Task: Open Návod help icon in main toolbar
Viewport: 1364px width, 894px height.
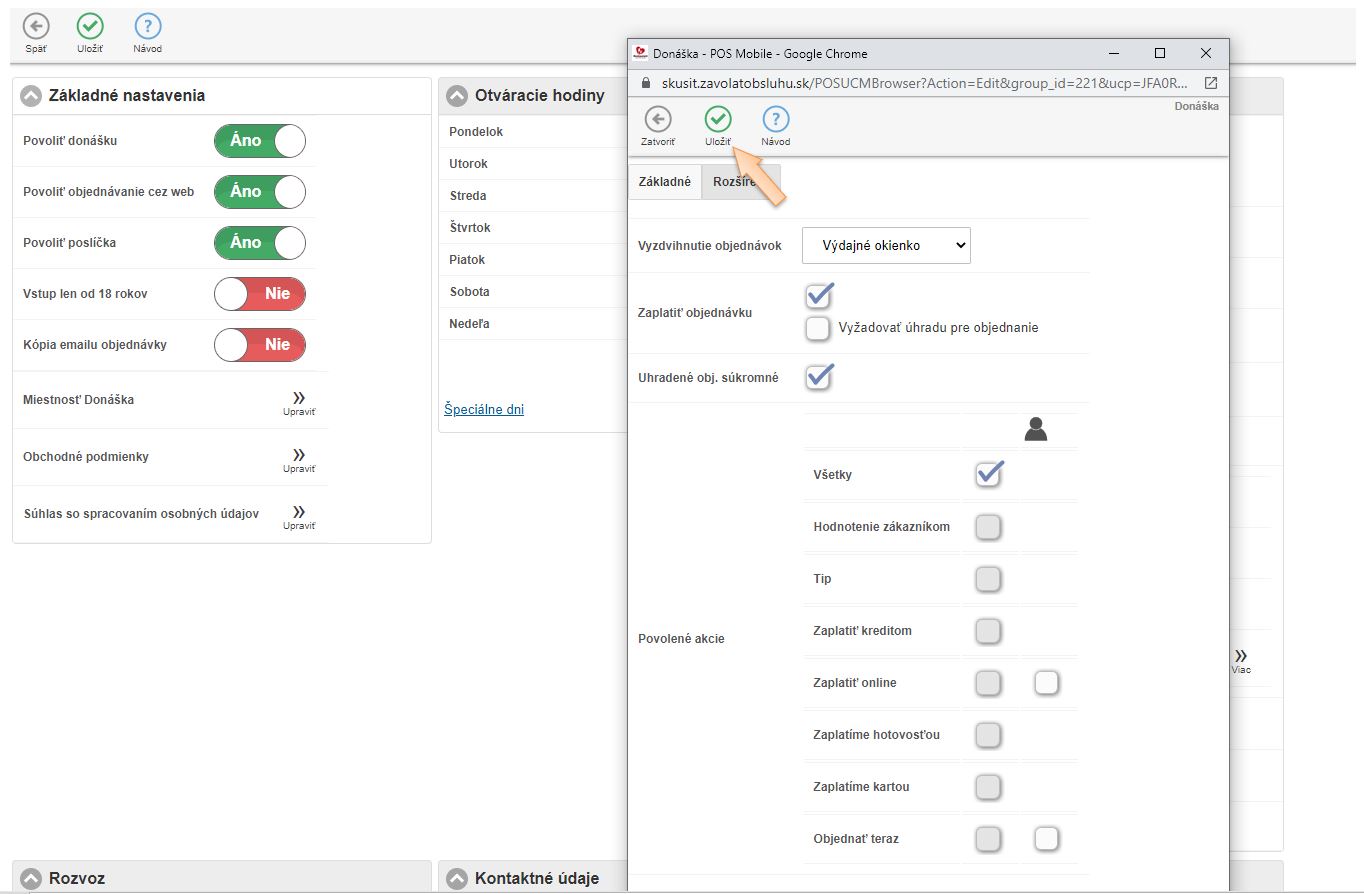Action: coord(147,27)
